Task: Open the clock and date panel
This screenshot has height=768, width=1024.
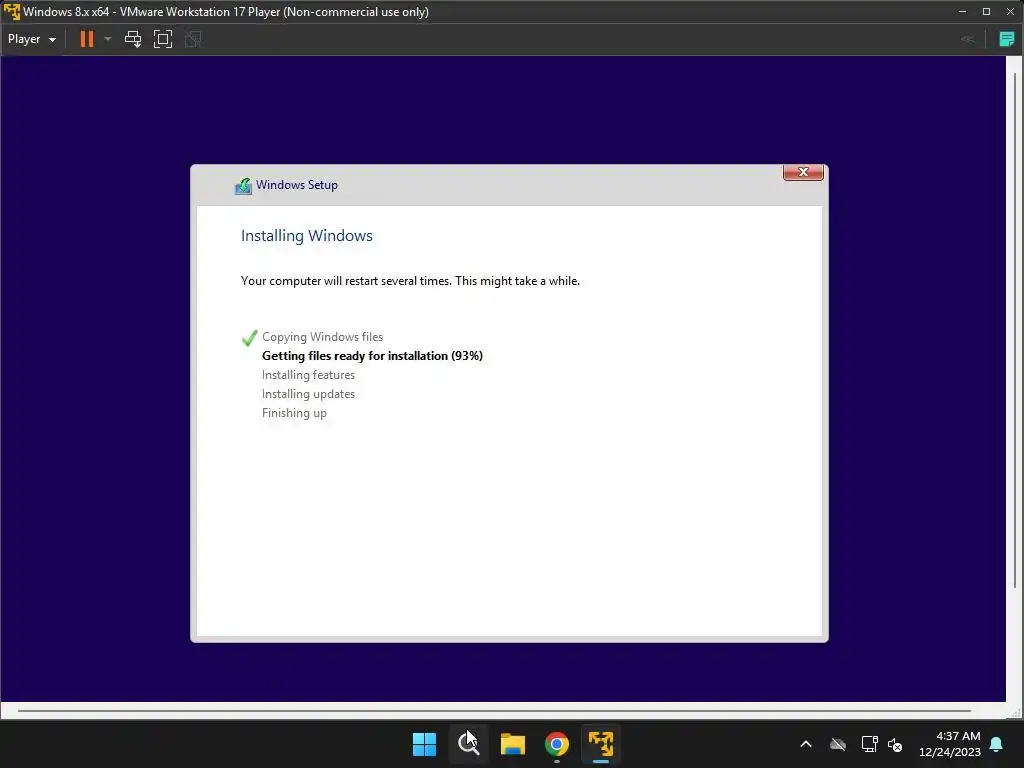Action: [950, 744]
